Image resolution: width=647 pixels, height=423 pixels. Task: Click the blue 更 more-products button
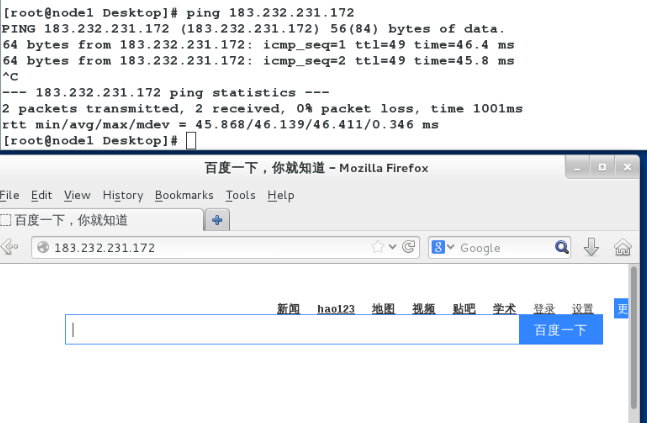pos(621,308)
